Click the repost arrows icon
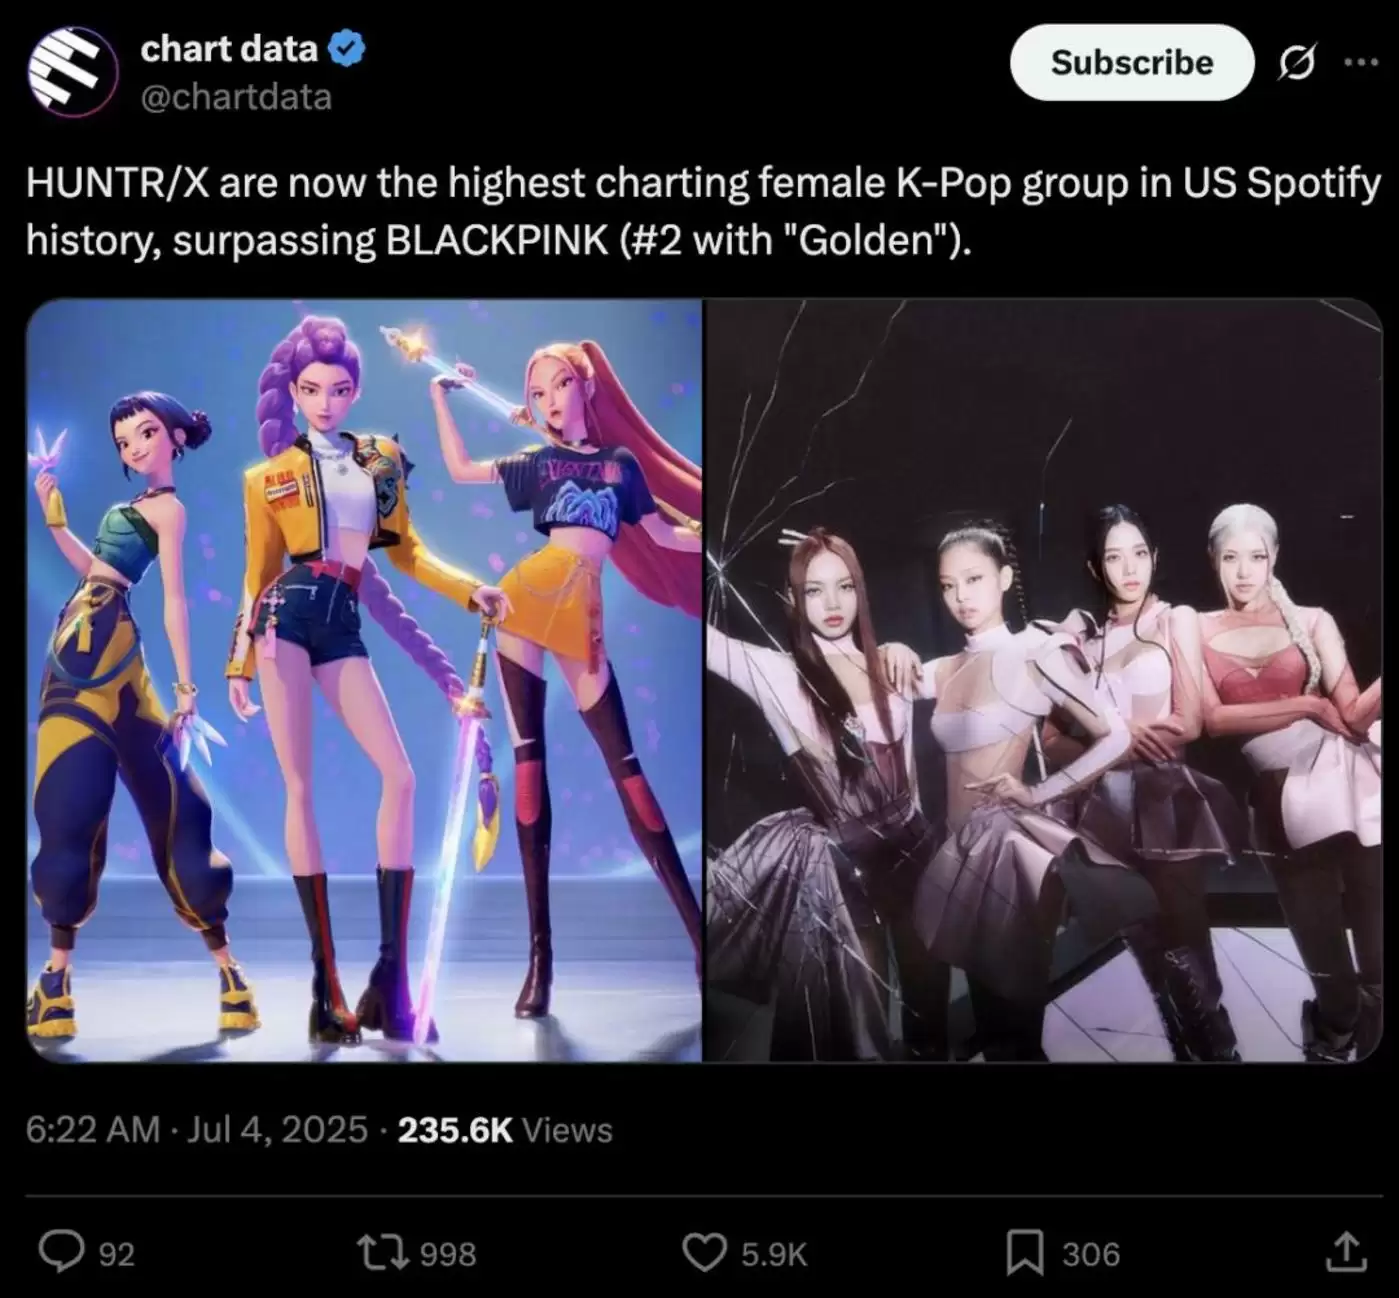The height and width of the screenshot is (1298, 1399). [384, 1252]
